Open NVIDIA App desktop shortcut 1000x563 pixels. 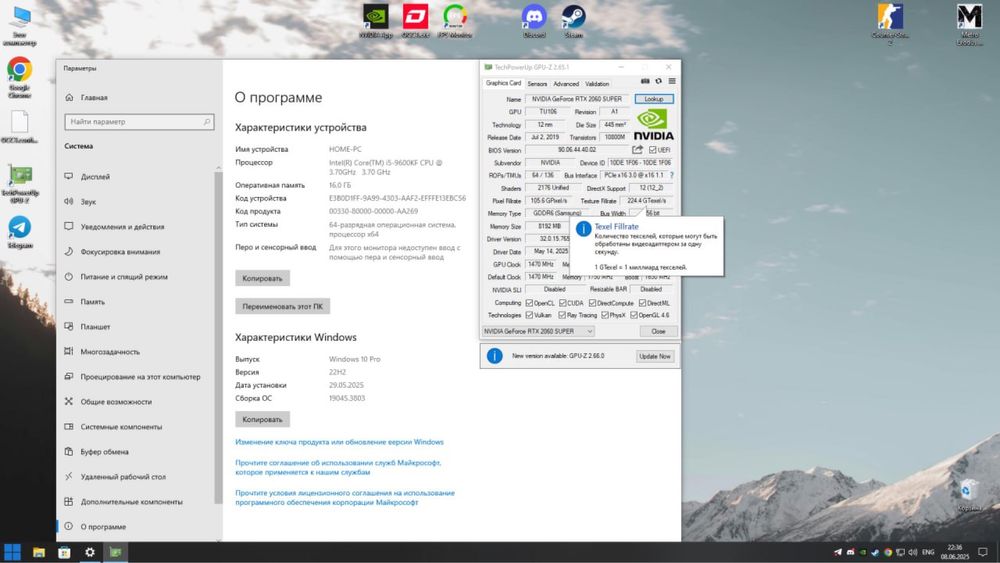point(376,21)
